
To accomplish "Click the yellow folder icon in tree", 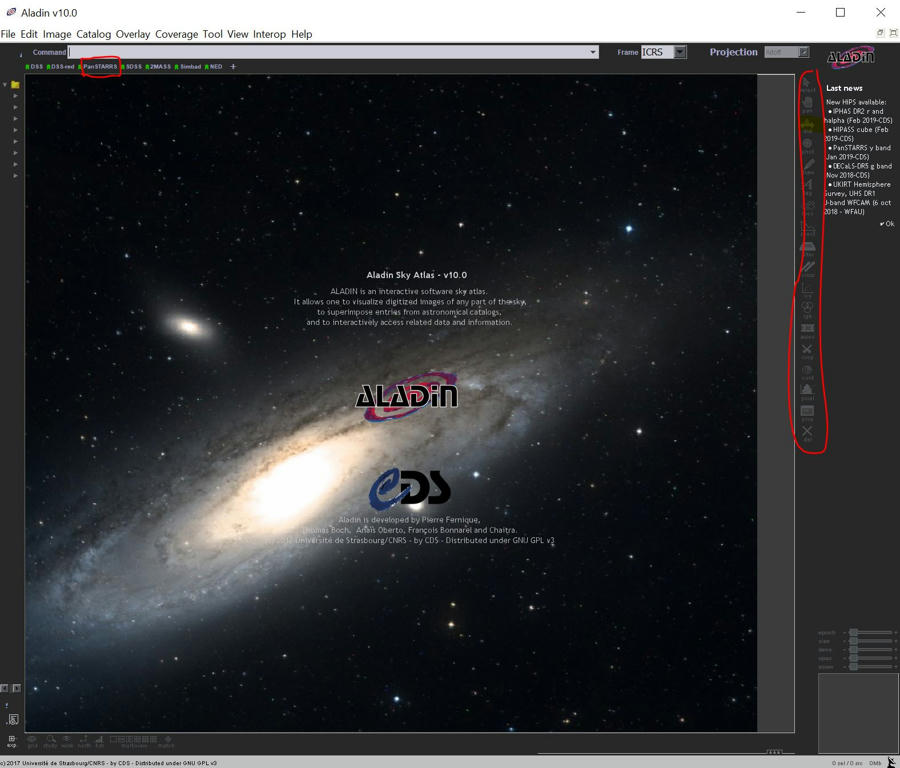I will point(15,85).
